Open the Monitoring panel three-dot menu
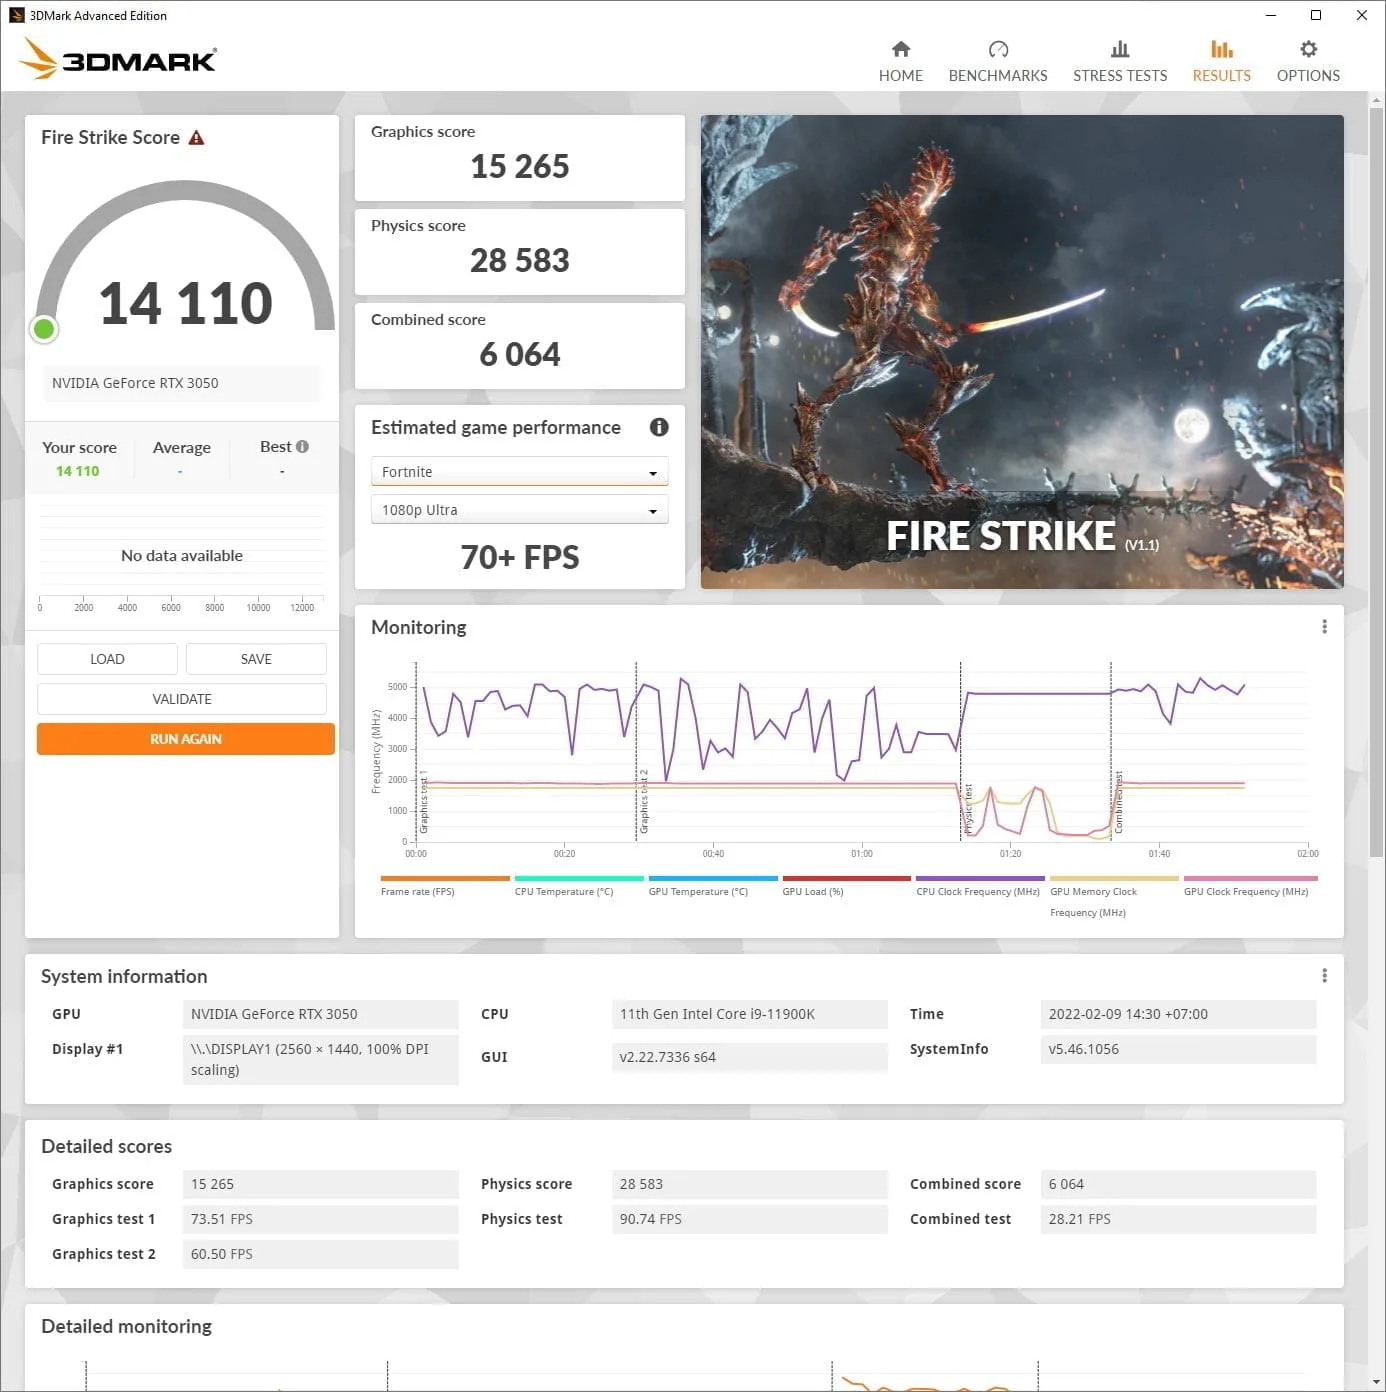The image size is (1386, 1392). click(1324, 626)
